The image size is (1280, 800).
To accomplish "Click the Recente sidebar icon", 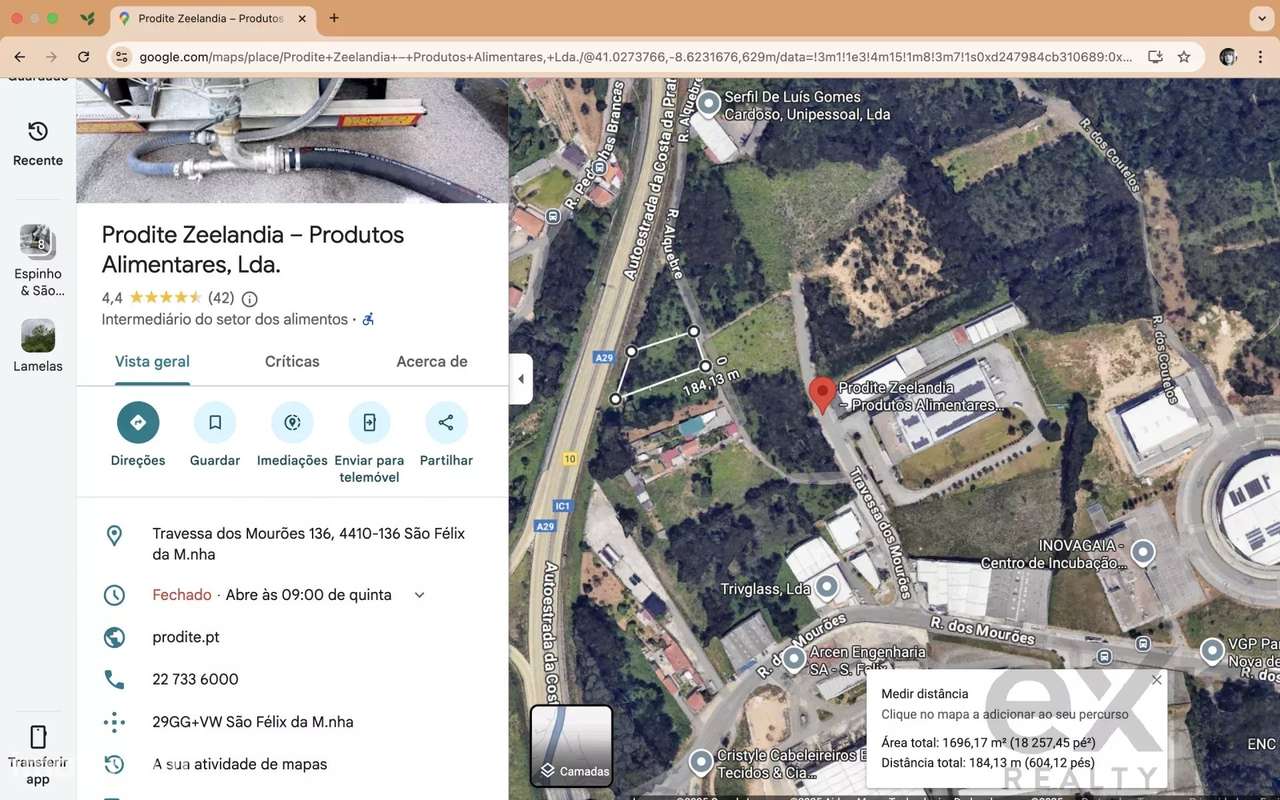I will [x=37, y=141].
